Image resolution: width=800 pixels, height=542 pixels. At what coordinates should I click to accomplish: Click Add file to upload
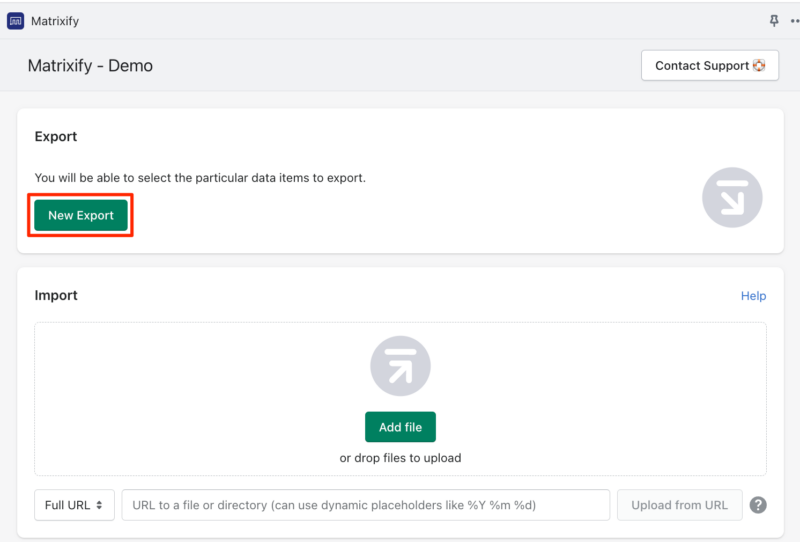click(x=401, y=427)
